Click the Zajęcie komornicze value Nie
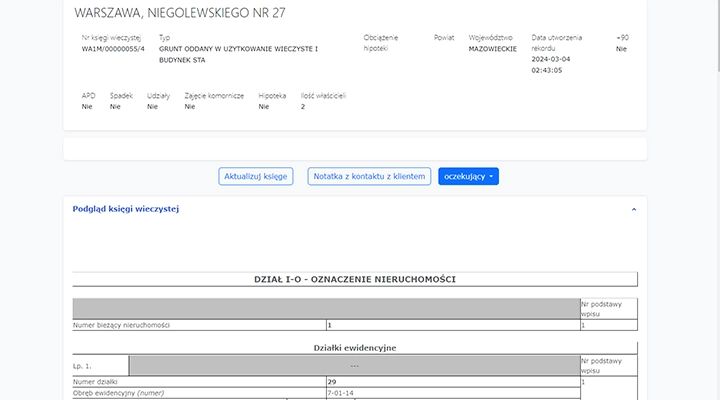720x400 pixels. [190, 106]
